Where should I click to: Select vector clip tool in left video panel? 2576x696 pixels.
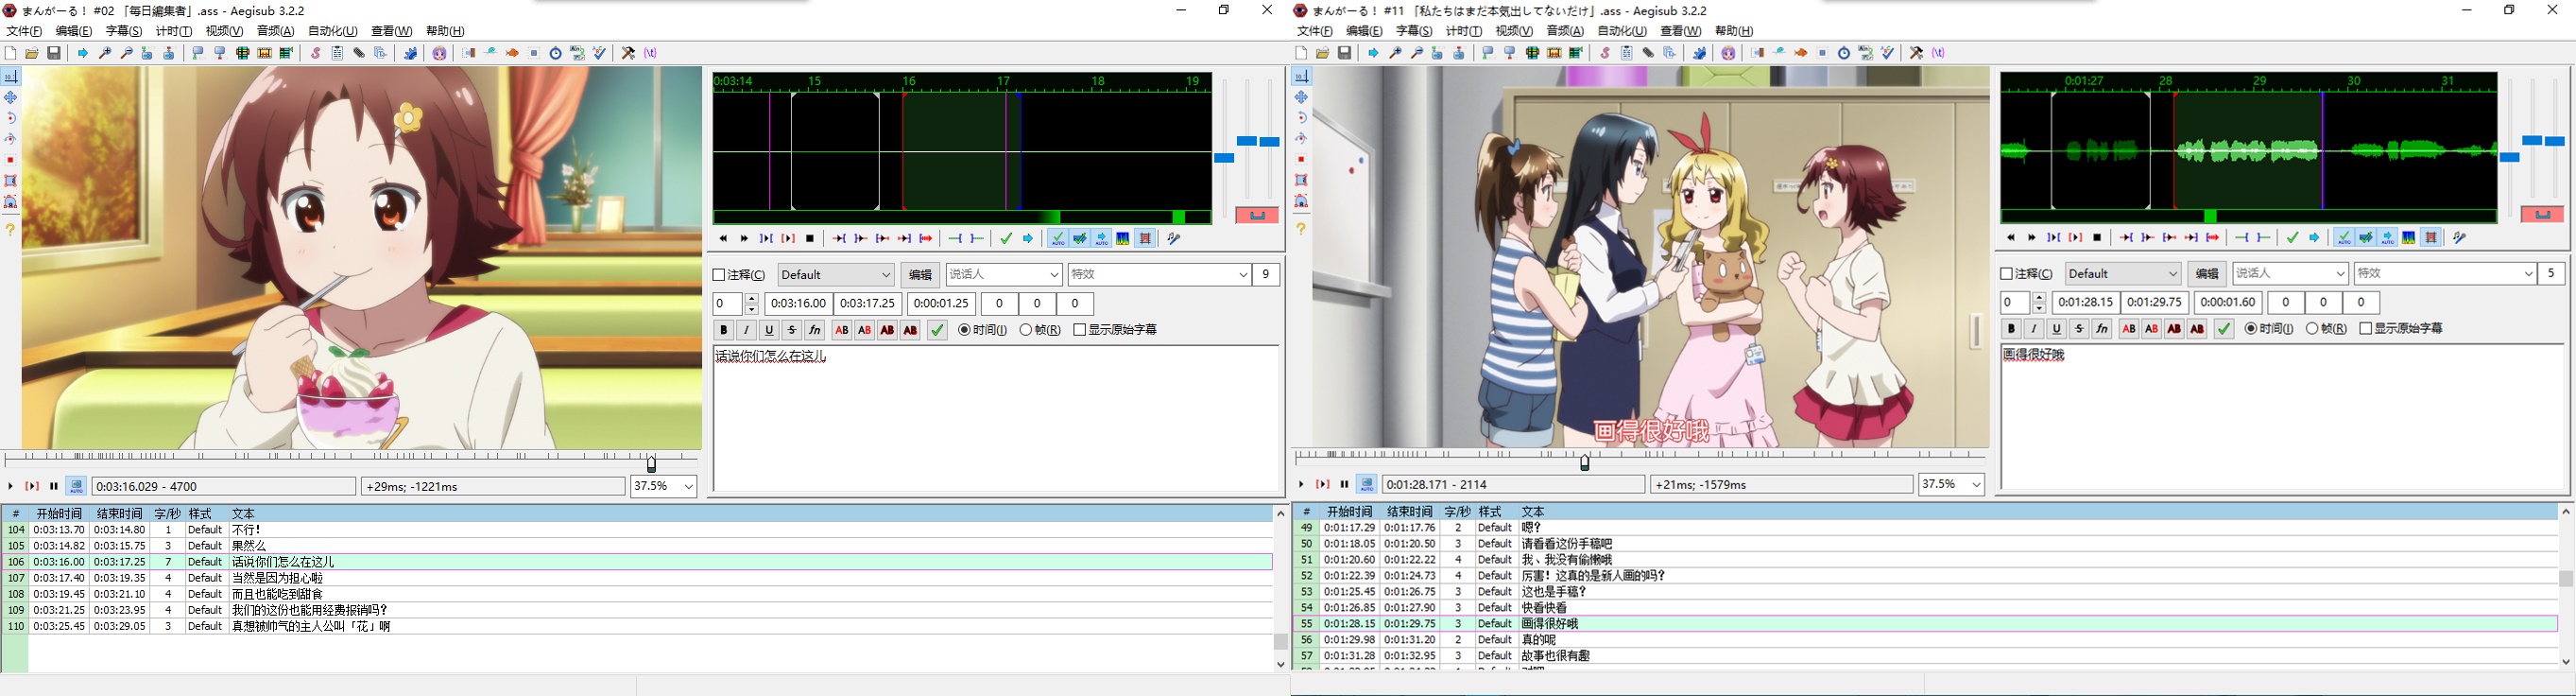click(11, 202)
